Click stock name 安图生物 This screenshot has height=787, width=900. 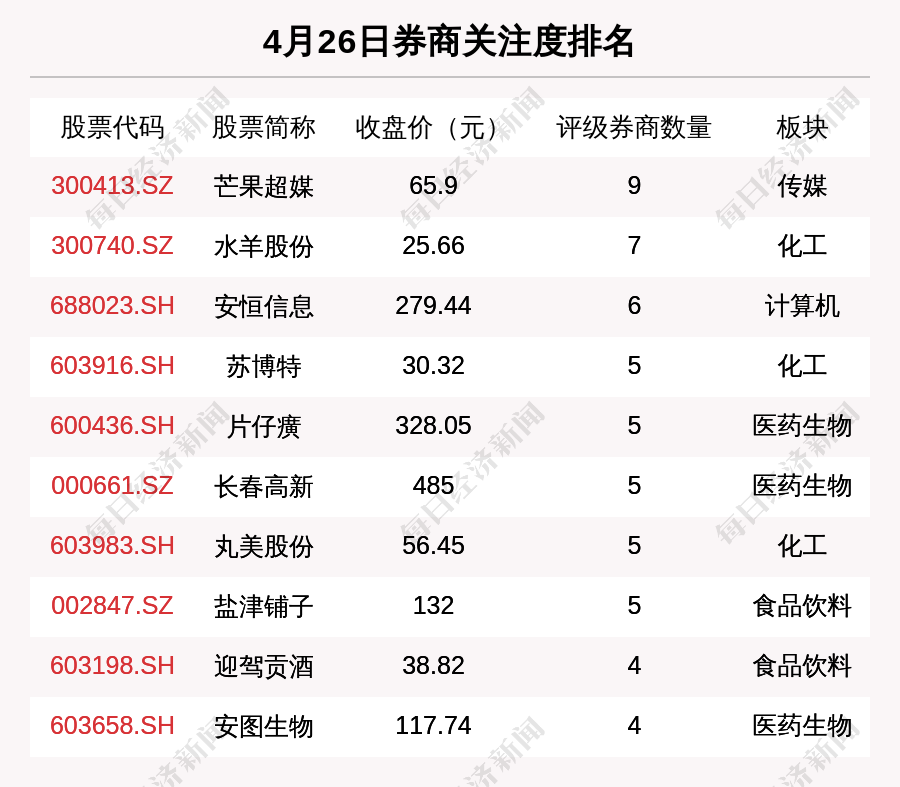(x=263, y=727)
